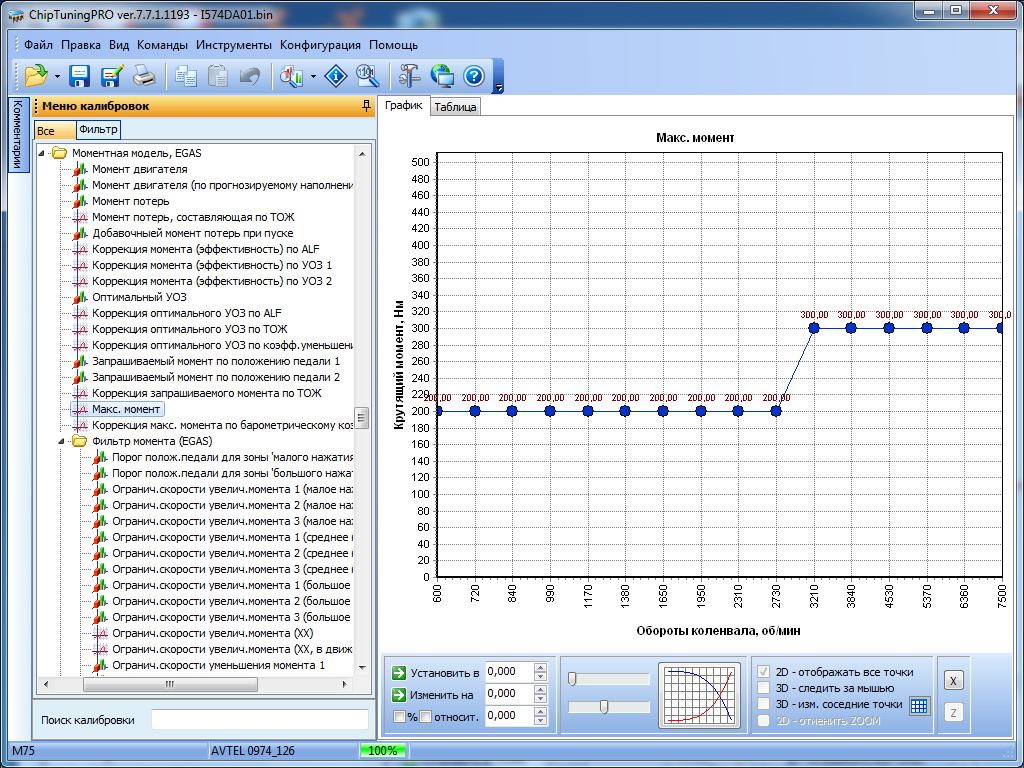Click the printer icon in the toolbar

click(x=144, y=76)
